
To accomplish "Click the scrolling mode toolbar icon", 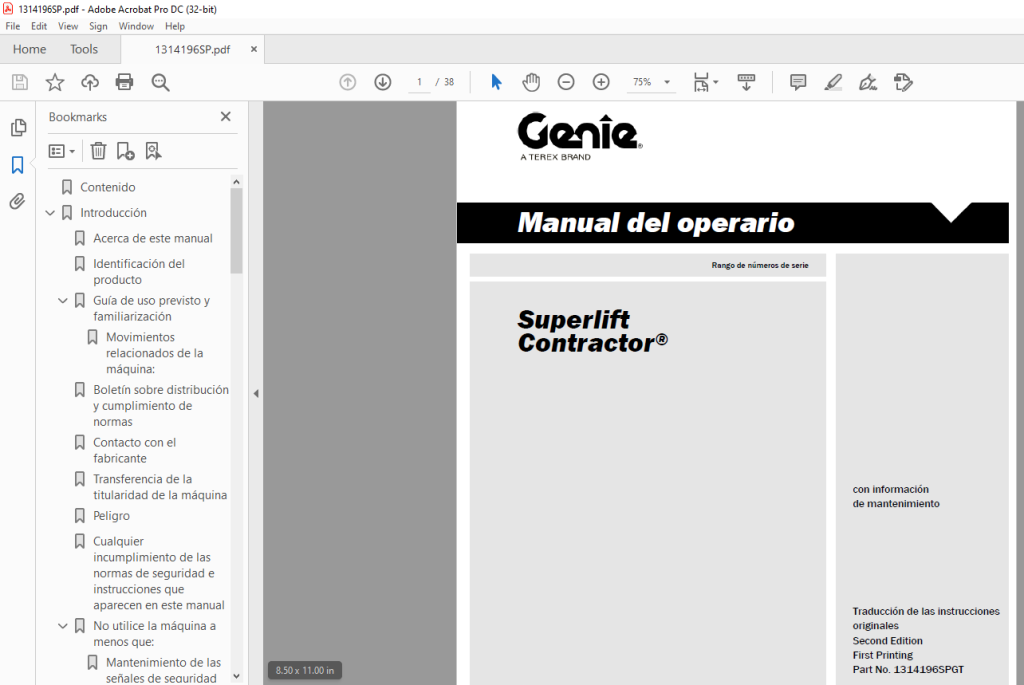I will click(x=746, y=82).
